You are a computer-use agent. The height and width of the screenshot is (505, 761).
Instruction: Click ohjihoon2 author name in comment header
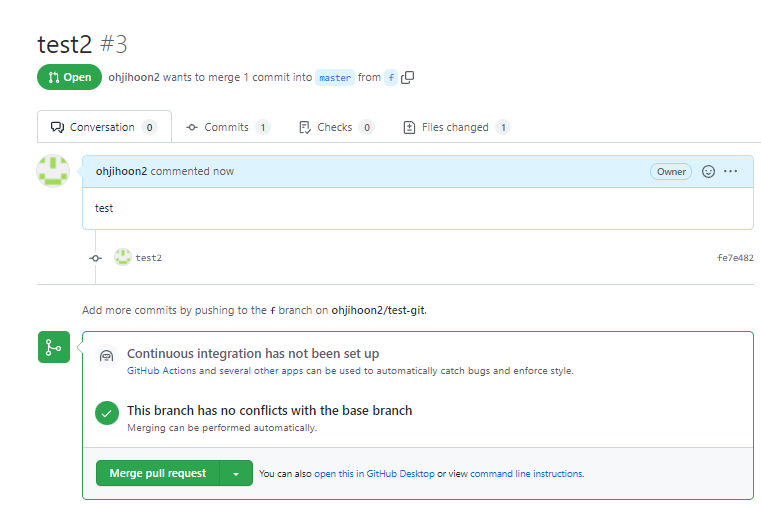pyautogui.click(x=121, y=171)
